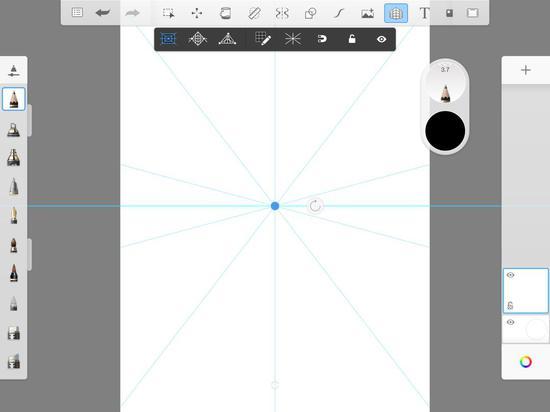Toggle perspective snap magnet

322,39
